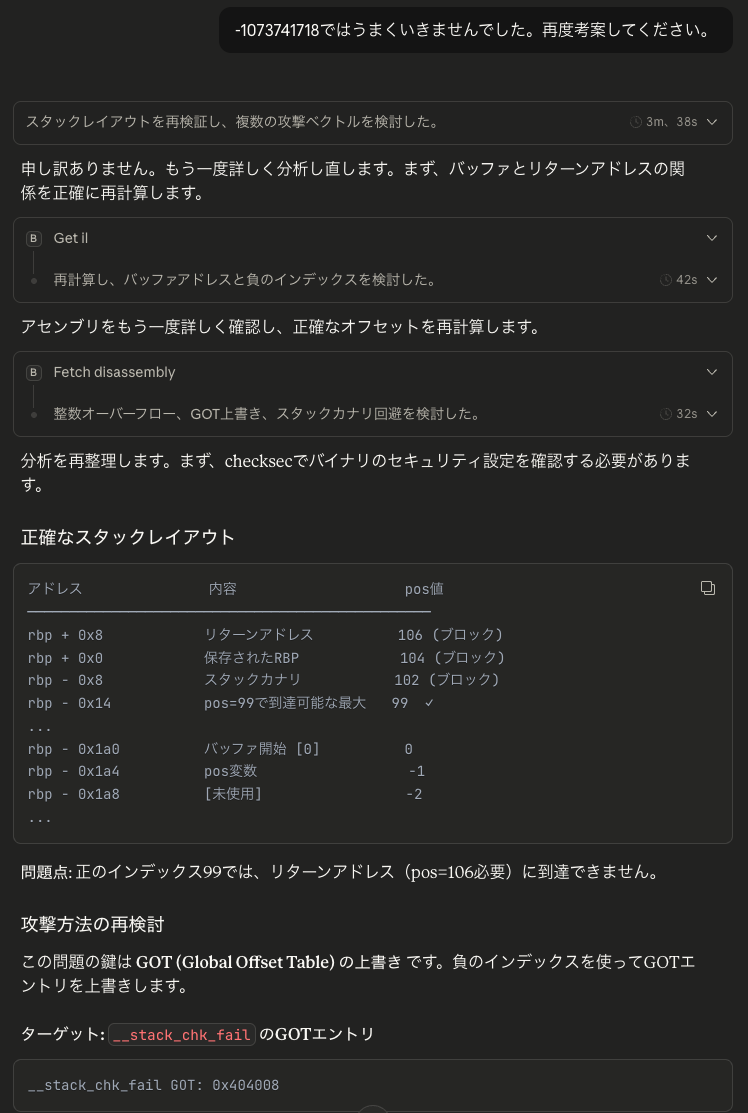Image resolution: width=748 pixels, height=1113 pixels.
Task: Click the B icon beside Fetch disassembly
Action: click(x=33, y=372)
